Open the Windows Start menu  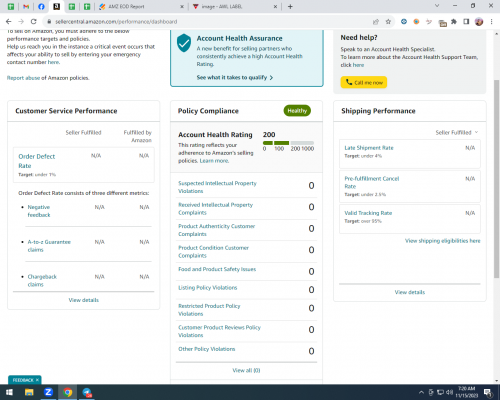tap(9, 392)
